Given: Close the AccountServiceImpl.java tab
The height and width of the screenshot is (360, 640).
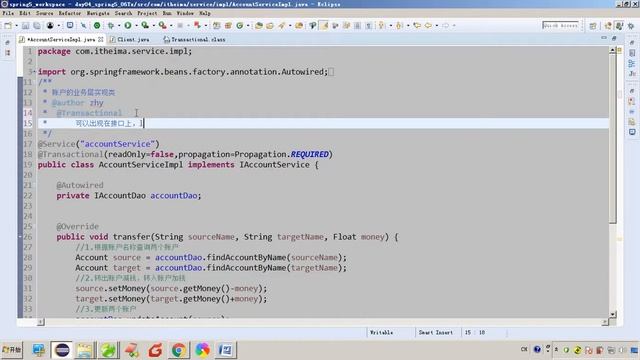Looking at the screenshot, I should point(100,40).
